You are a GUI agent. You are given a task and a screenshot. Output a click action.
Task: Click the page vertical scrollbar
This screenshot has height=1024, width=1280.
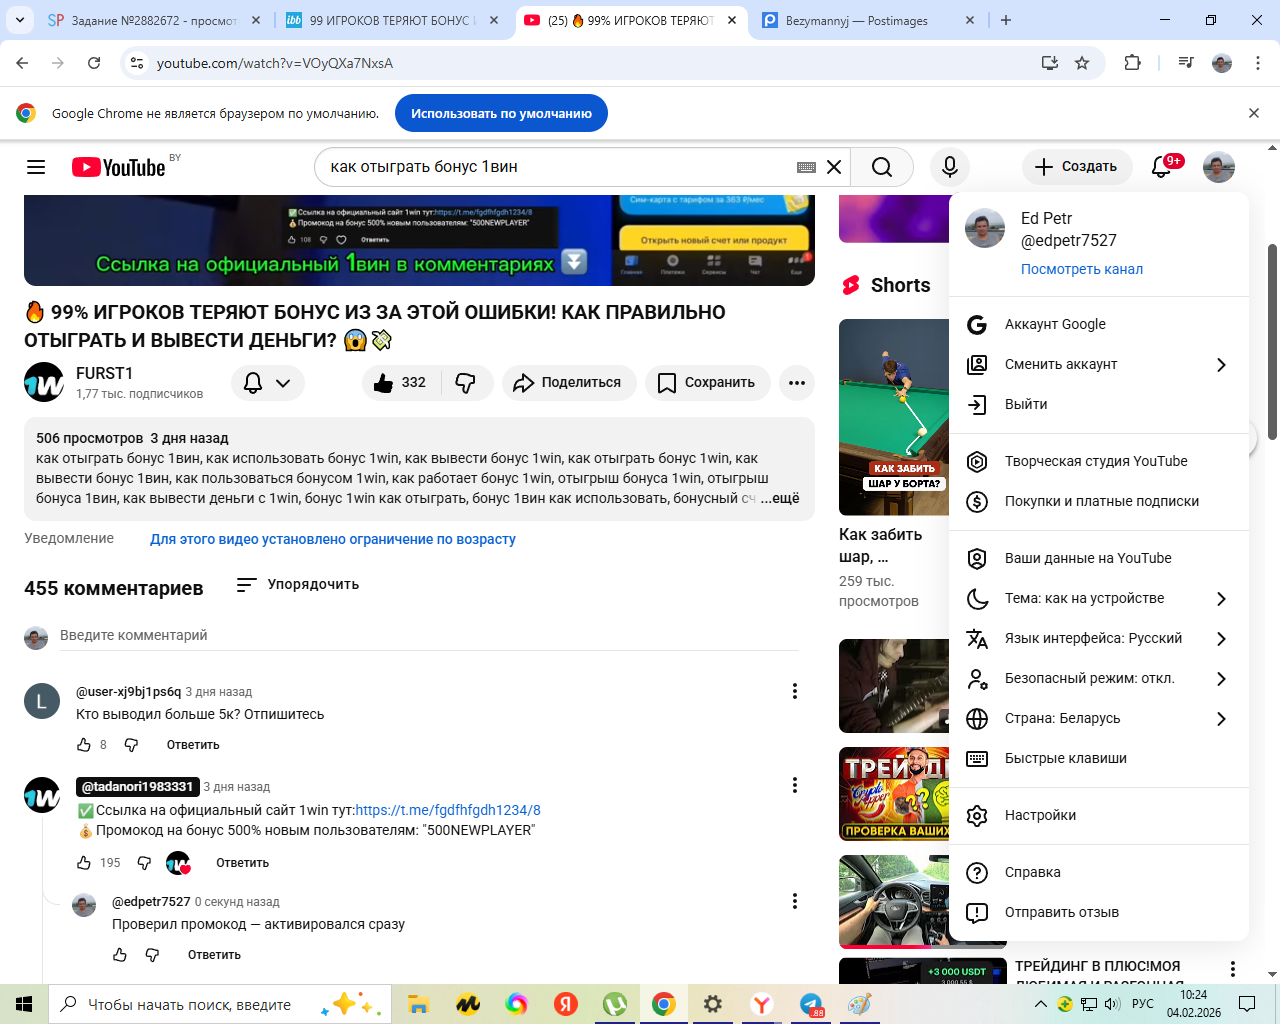point(1272,340)
